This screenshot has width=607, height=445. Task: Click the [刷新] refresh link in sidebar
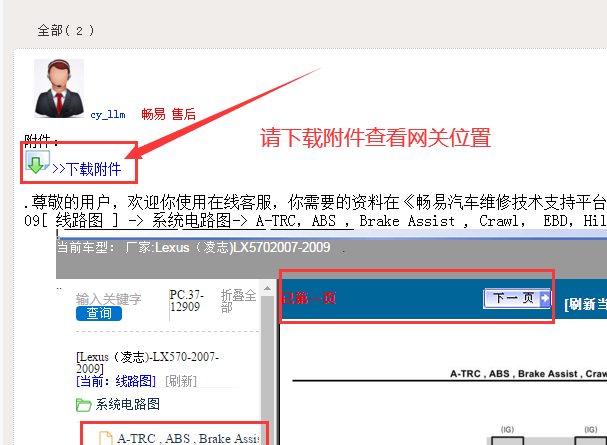[x=181, y=381]
